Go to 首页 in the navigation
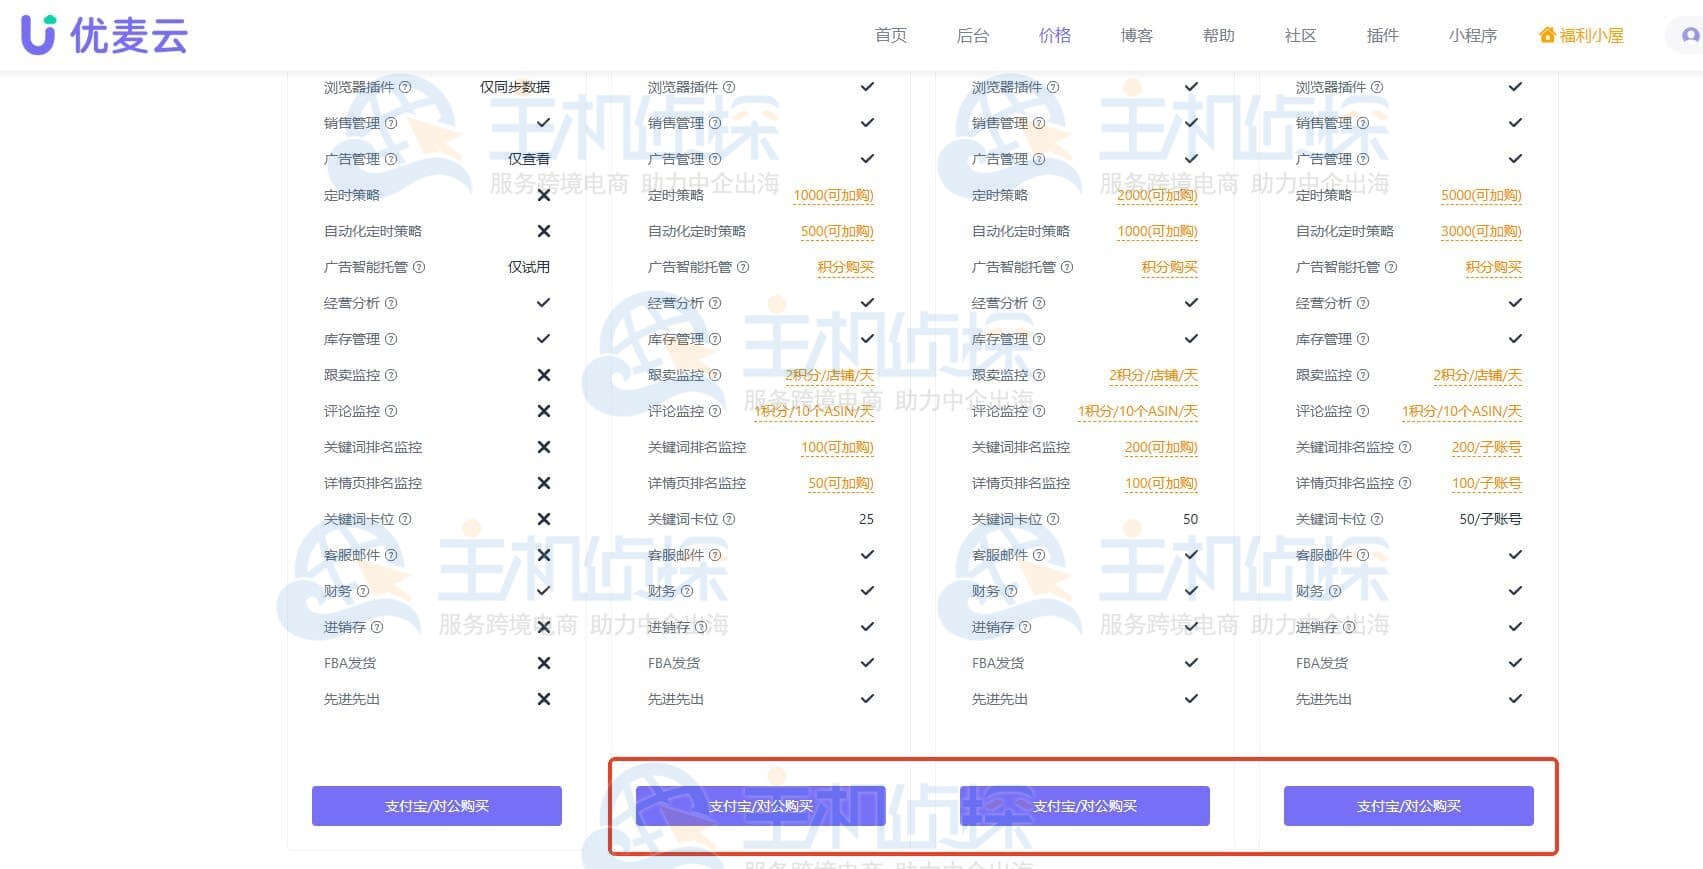The image size is (1703, 869). point(891,35)
